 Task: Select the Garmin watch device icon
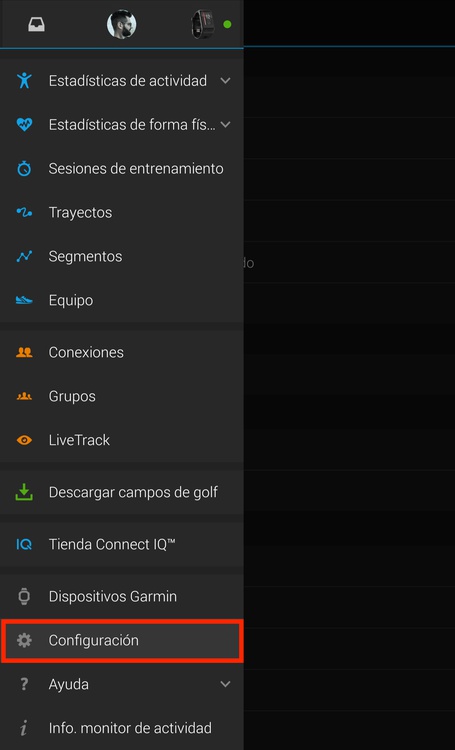202,24
